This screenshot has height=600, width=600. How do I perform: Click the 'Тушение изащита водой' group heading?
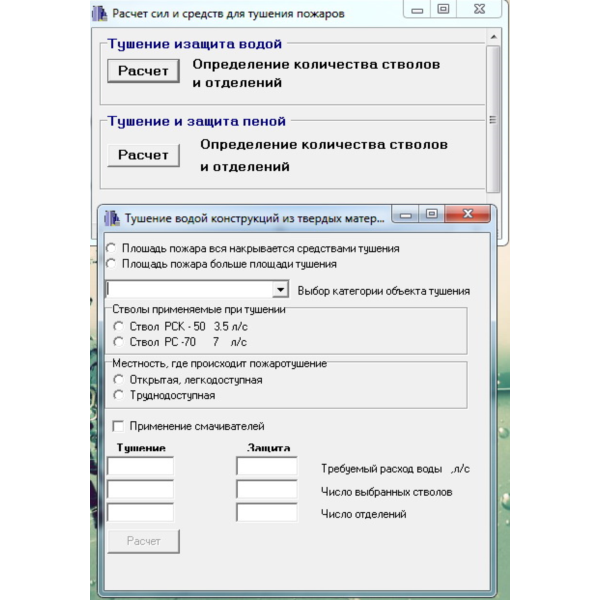(195, 44)
